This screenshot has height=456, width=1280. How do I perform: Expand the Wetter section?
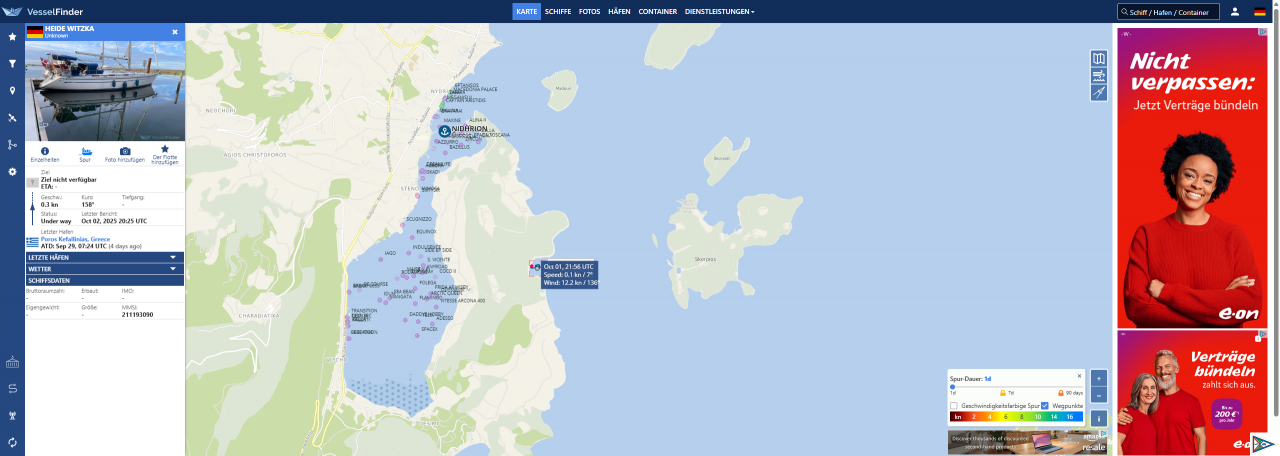coord(104,269)
